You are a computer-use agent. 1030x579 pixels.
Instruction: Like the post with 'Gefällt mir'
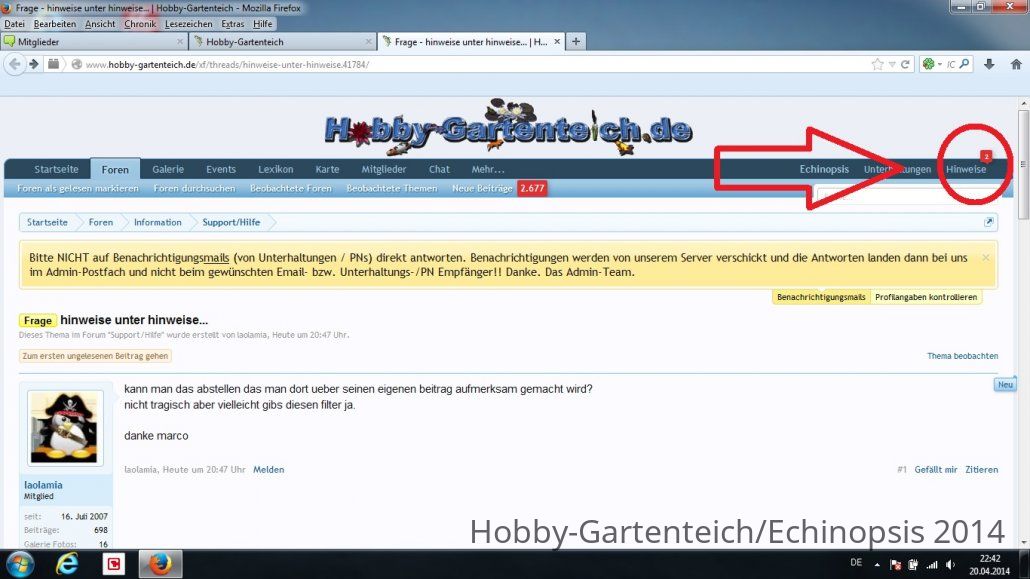tap(936, 469)
